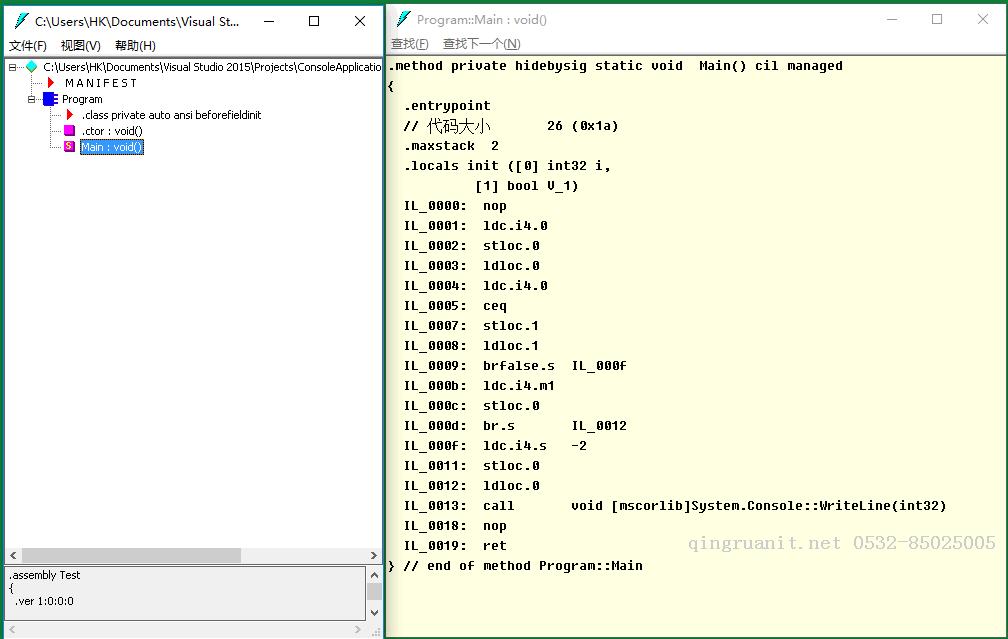This screenshot has height=639, width=1008.
Task: Click the IL_000b: ldc.i4.m1 line
Action: click(x=479, y=386)
